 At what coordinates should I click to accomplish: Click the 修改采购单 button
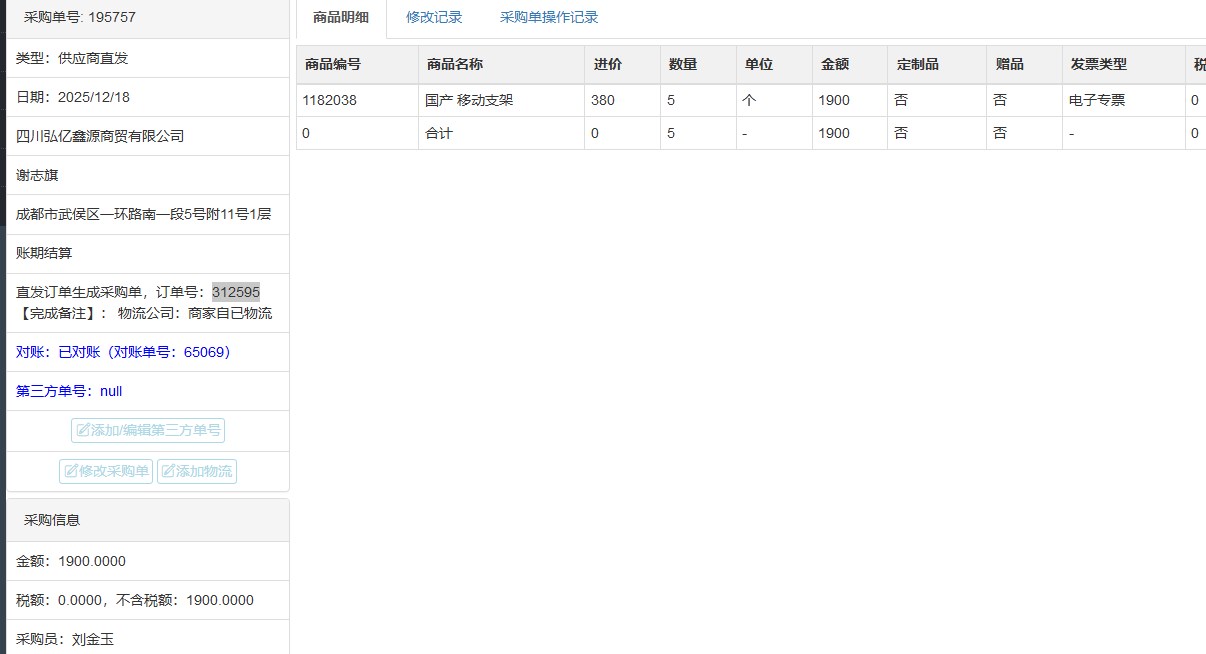[x=106, y=471]
